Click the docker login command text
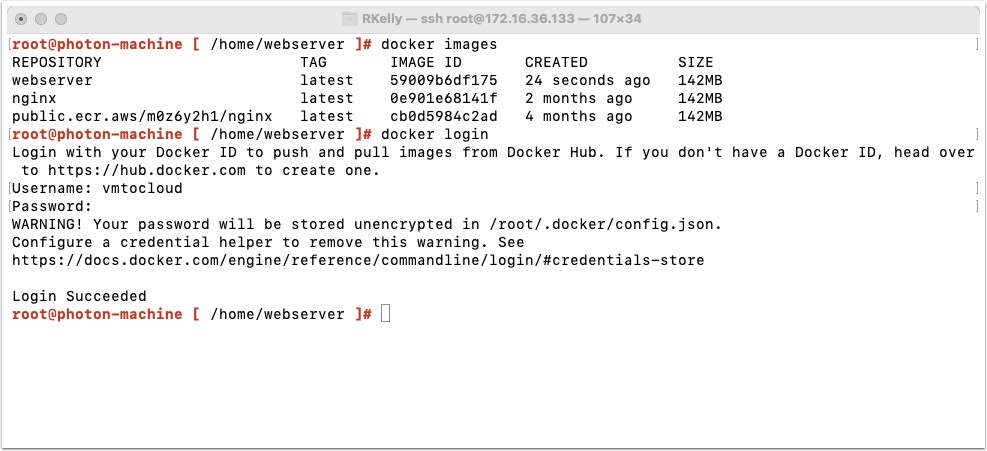This screenshot has width=987, height=451. (435, 134)
